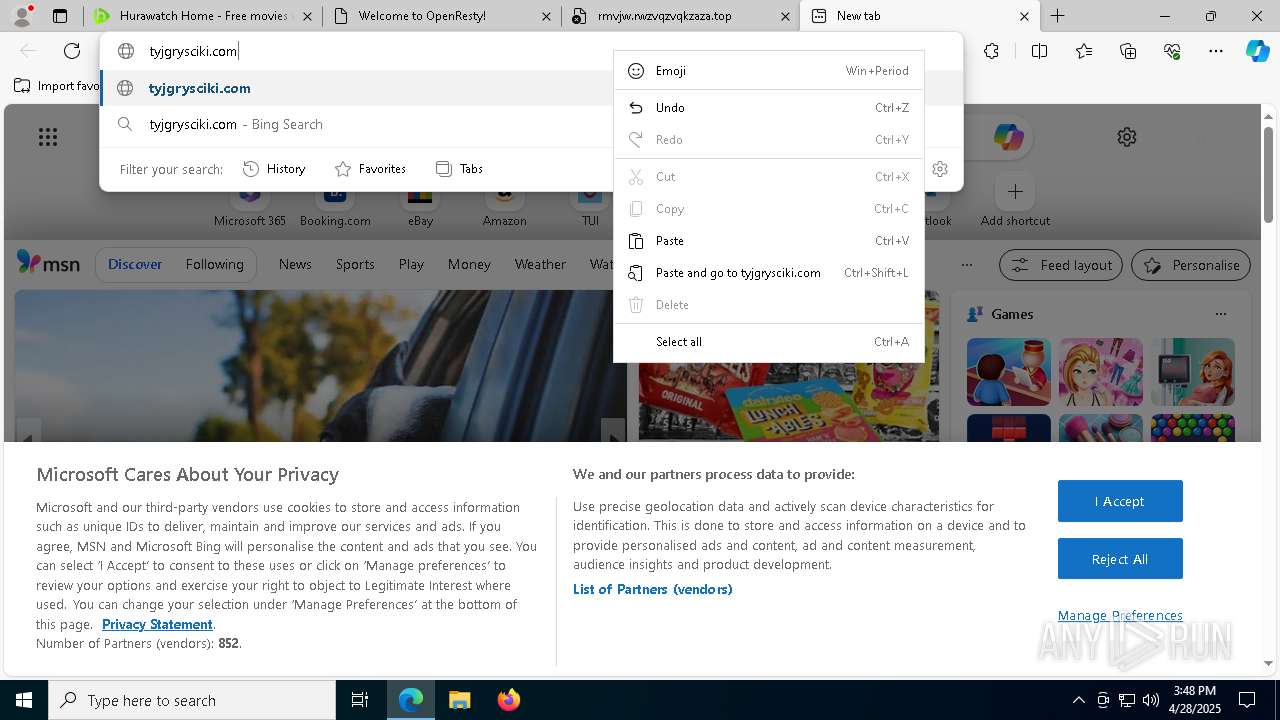Select the Discover feed tab
Image resolution: width=1280 pixels, height=720 pixels.
point(135,264)
